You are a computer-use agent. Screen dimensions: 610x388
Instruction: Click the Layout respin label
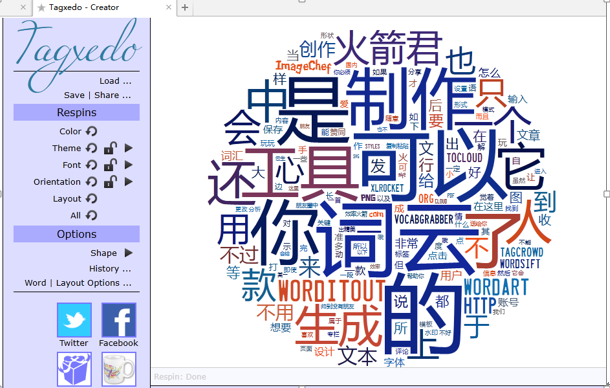(67, 199)
